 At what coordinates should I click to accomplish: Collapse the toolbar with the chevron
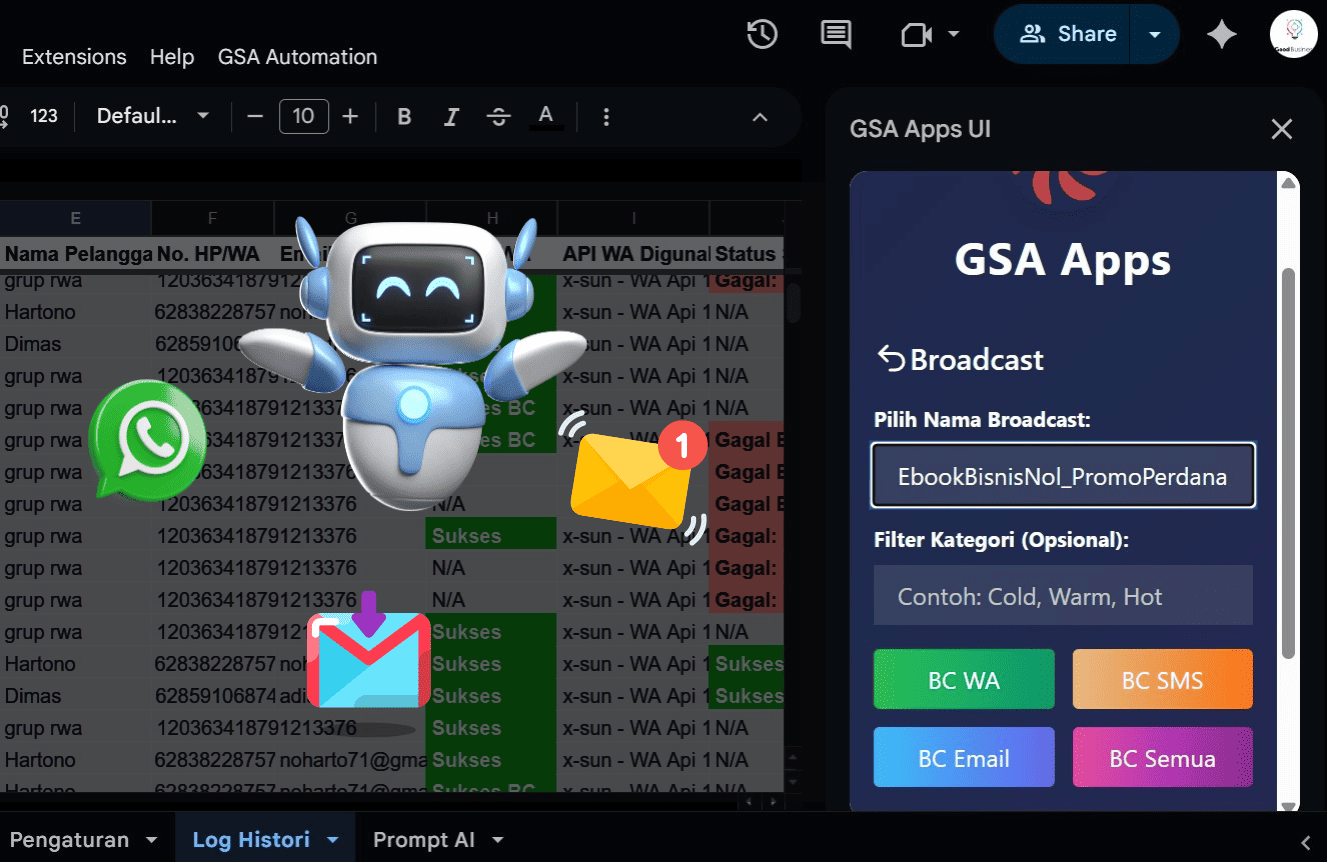coord(760,117)
